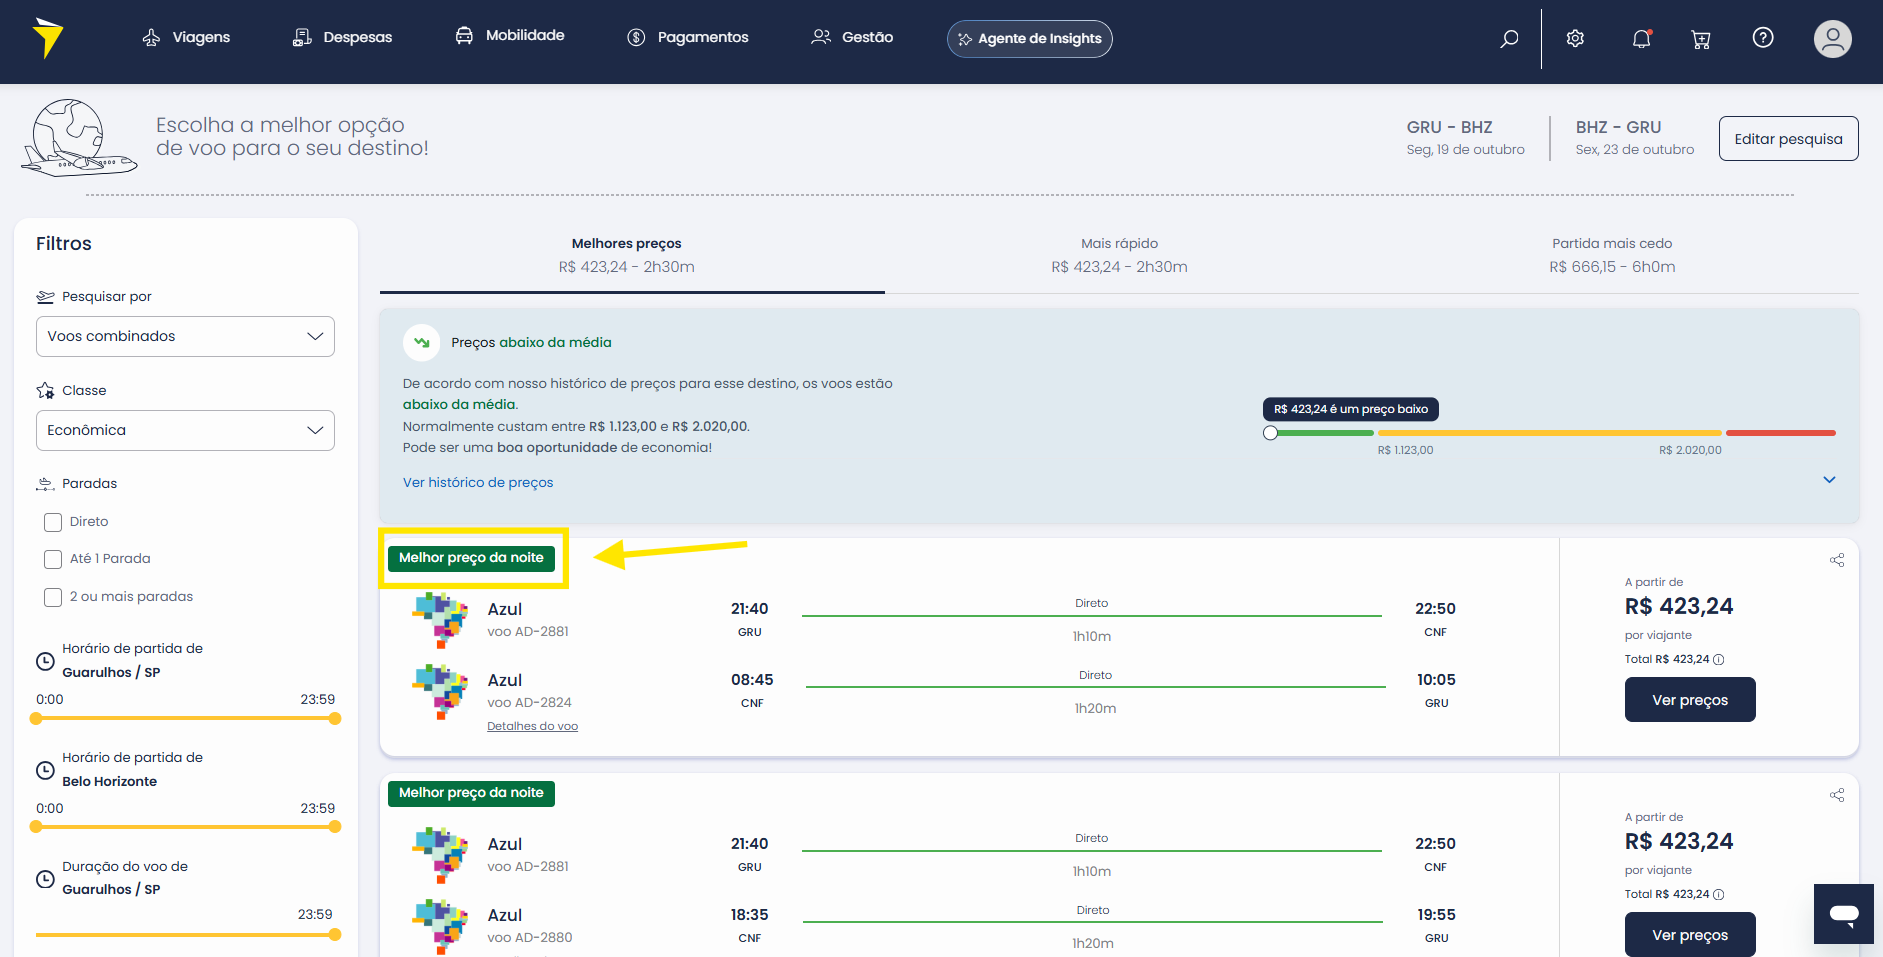Click the R$ 423,24 é um preço baixo tooltip
1883x957 pixels.
coord(1350,409)
